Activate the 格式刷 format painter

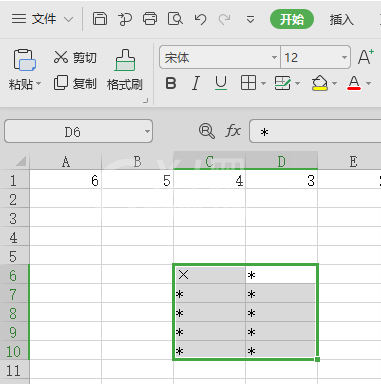click(x=125, y=70)
